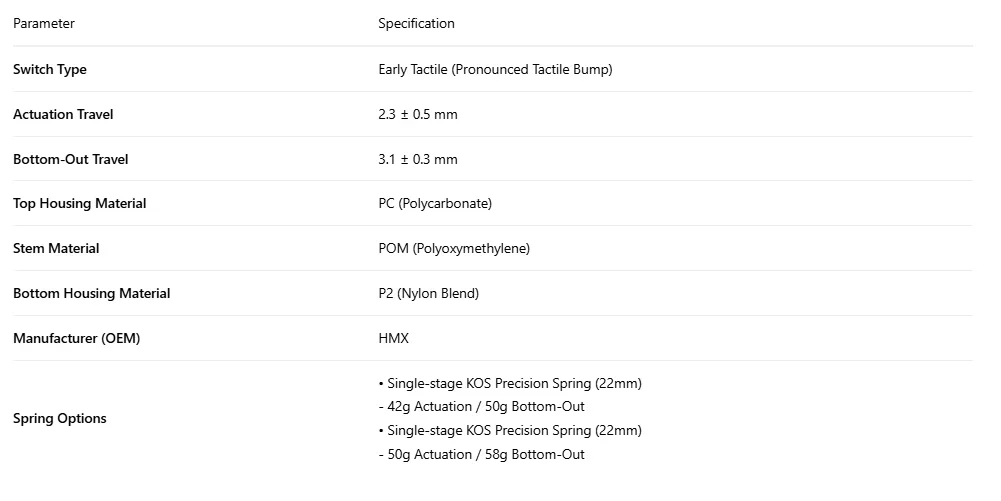Viewport: 1001px width, 501px height.
Task: Click 42g Actuation / 50g Bottom-Out line
Action: click(x=481, y=407)
